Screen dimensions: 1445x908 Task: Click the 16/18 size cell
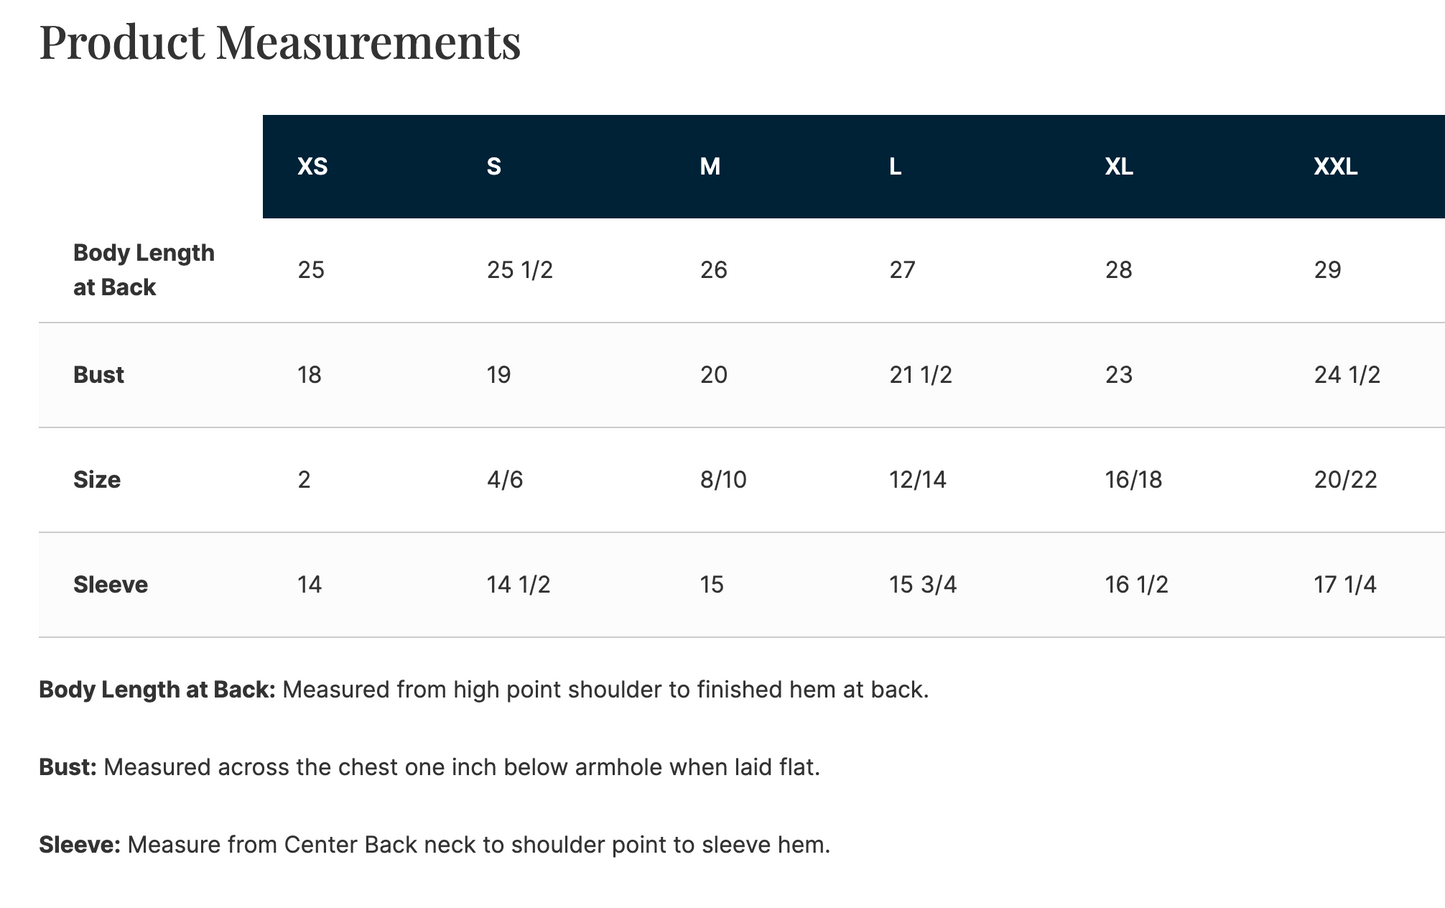[x=1134, y=480]
